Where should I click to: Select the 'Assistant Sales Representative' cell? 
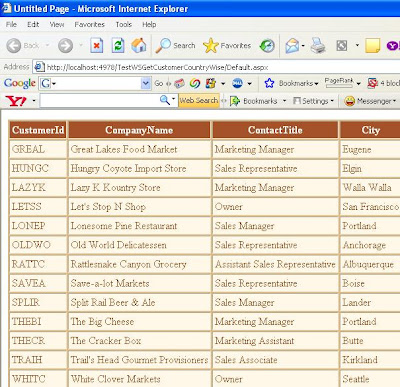275,264
